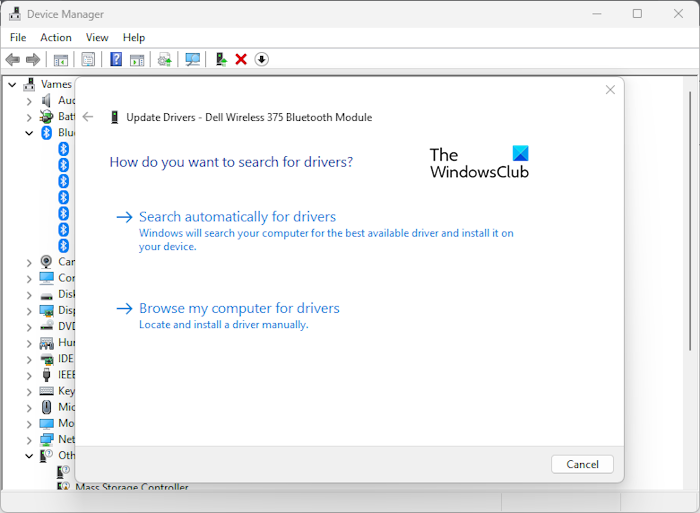Select the Audio speaker icon in device tree
Image resolution: width=700 pixels, height=513 pixels.
coord(46,100)
